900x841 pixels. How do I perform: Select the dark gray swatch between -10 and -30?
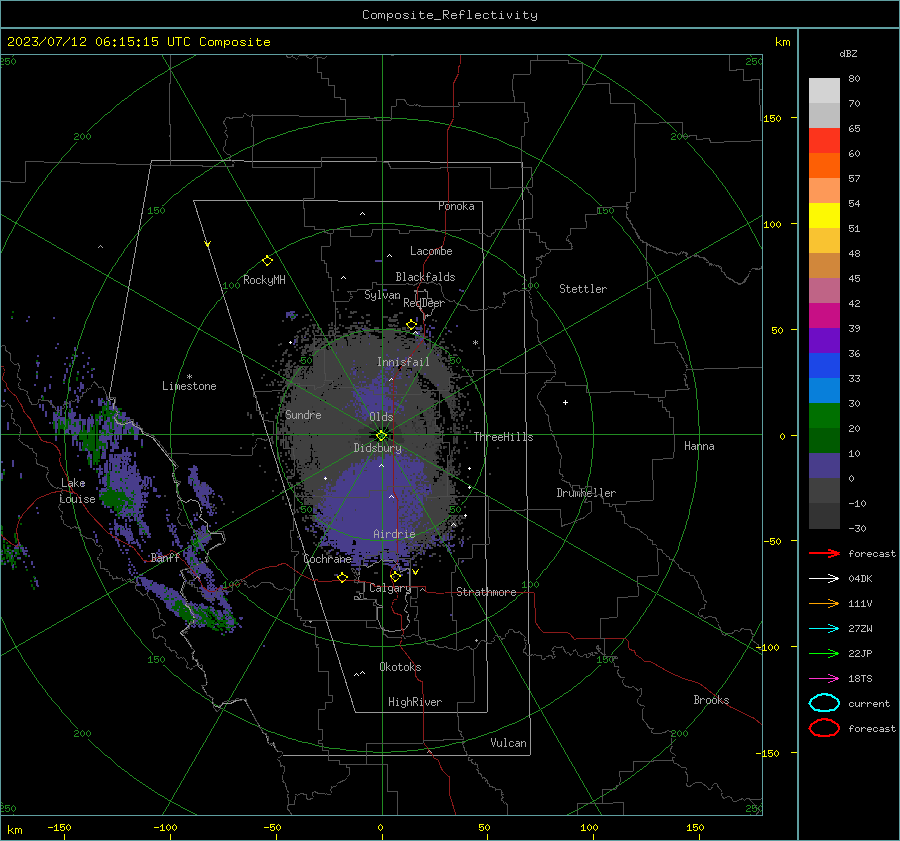(824, 516)
